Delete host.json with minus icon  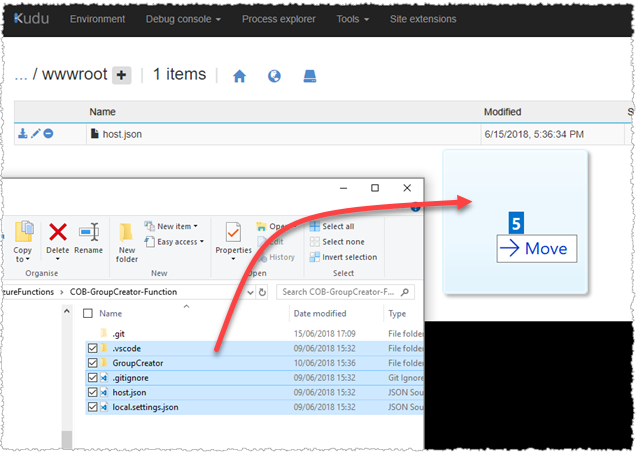[x=48, y=133]
